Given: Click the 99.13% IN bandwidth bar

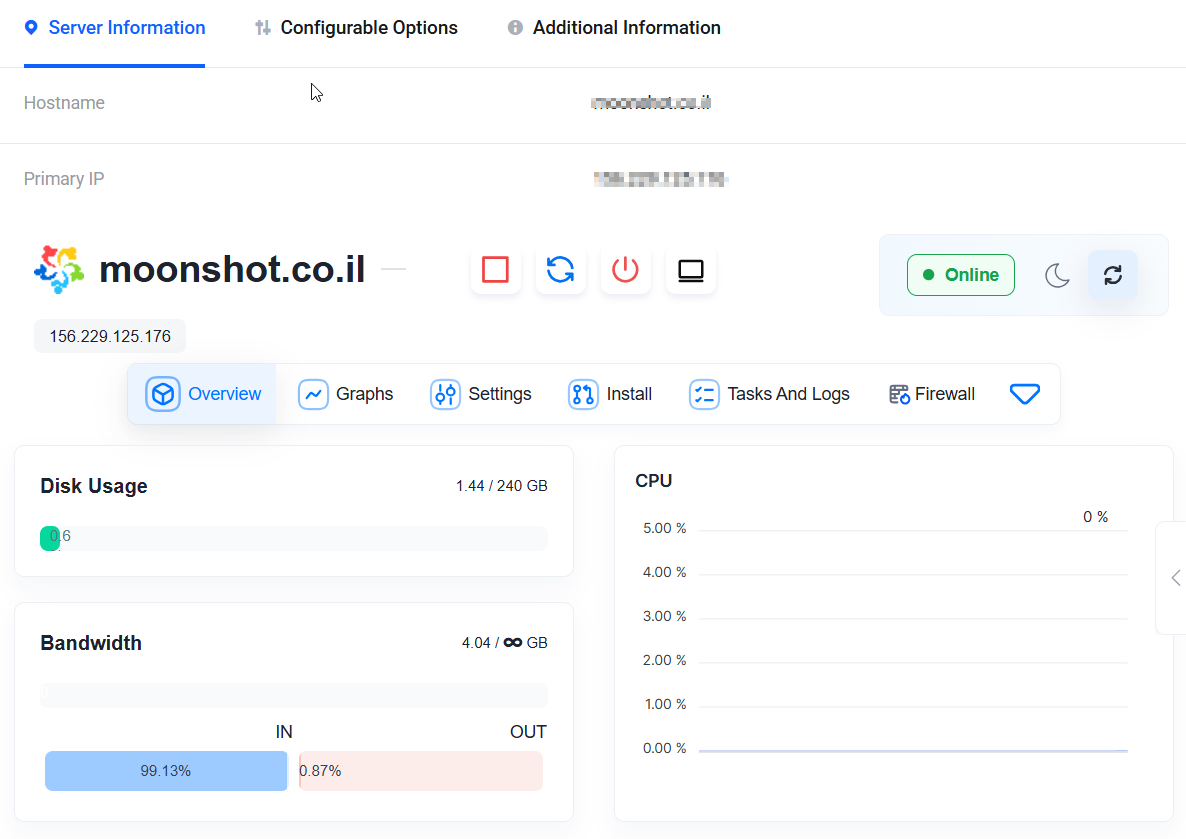Looking at the screenshot, I should (x=166, y=771).
